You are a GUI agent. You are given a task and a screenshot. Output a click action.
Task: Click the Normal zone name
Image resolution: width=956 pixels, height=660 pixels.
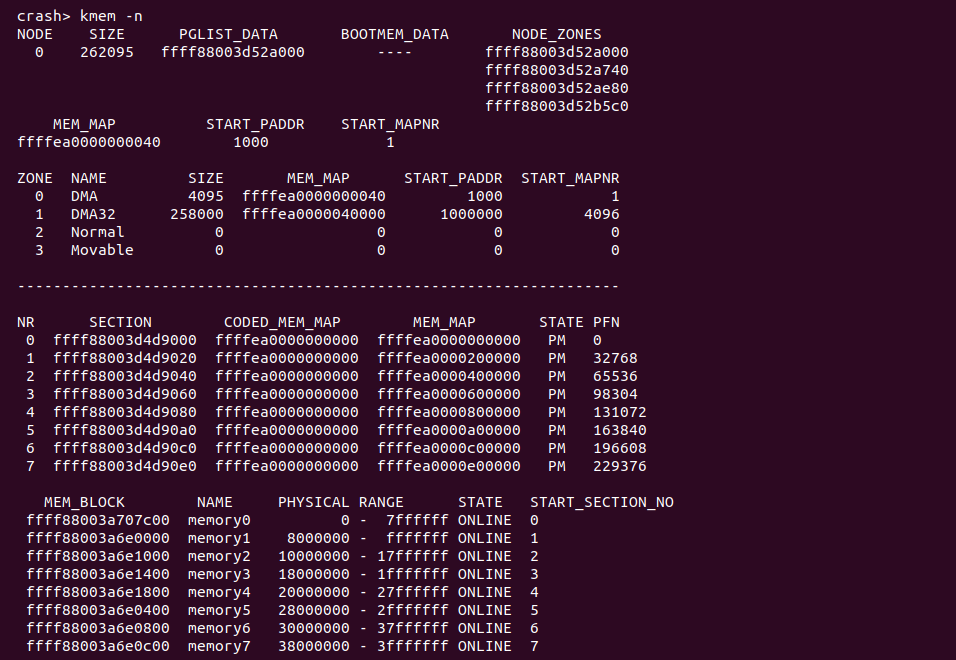pyautogui.click(x=97, y=232)
